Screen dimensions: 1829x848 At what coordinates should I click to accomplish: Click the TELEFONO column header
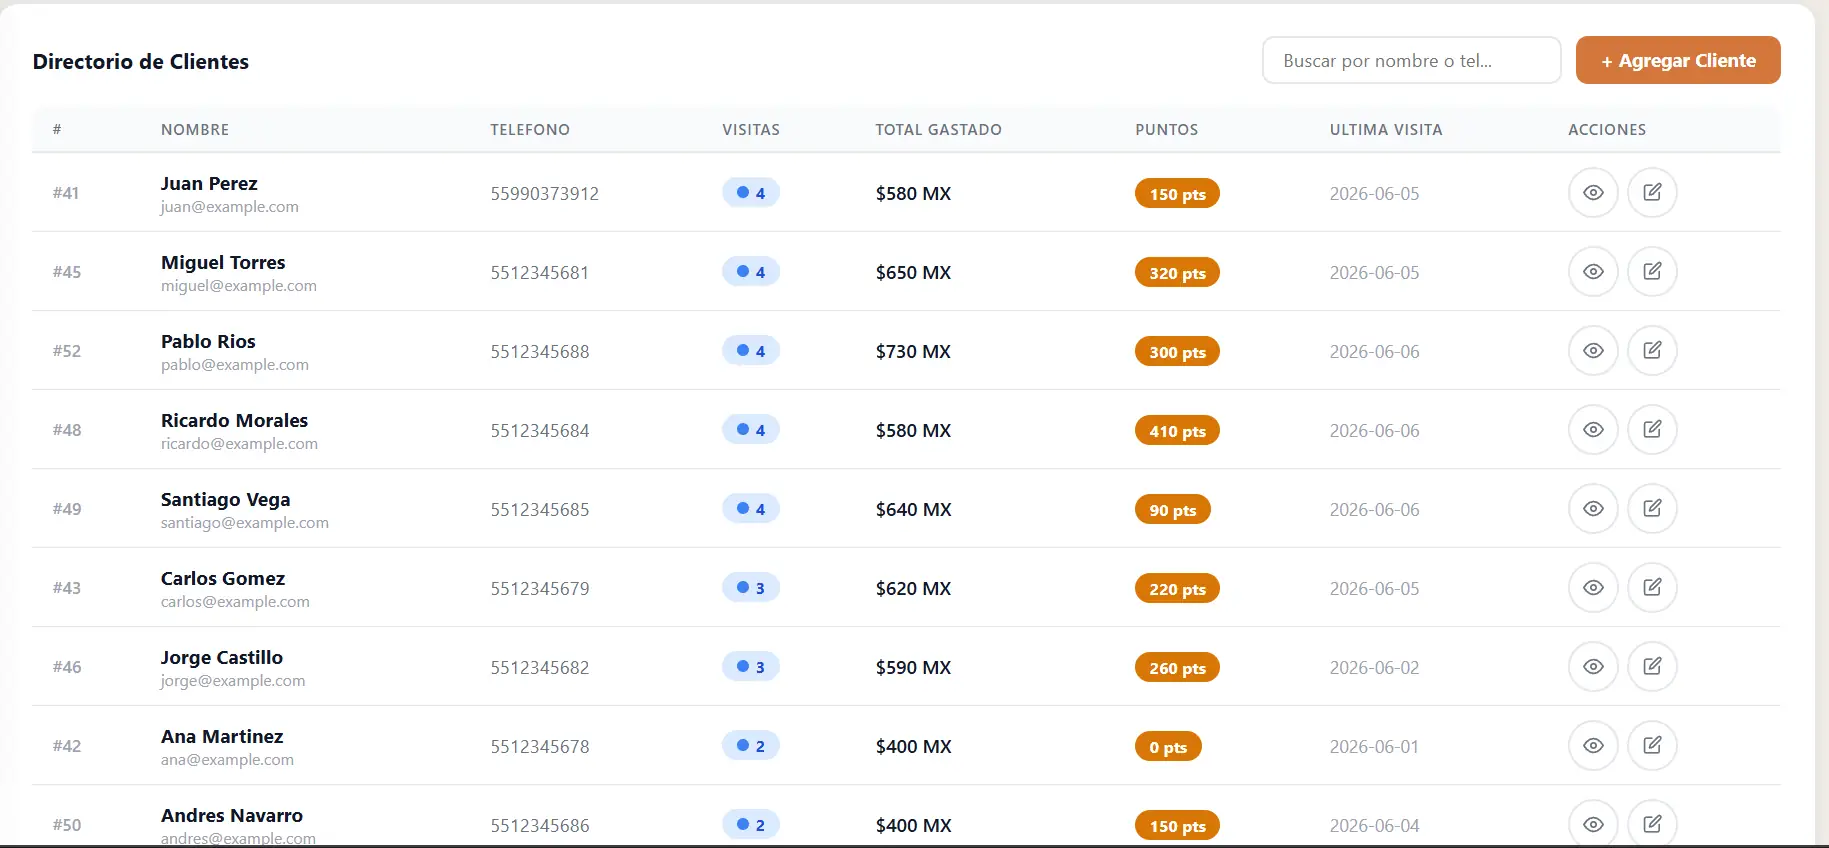pyautogui.click(x=530, y=129)
